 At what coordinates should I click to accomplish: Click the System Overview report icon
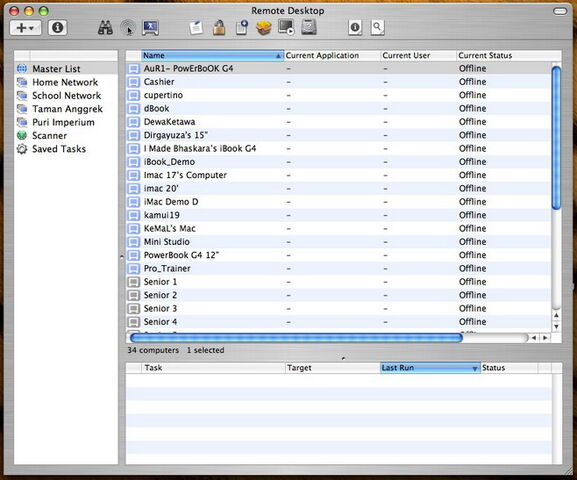355,28
